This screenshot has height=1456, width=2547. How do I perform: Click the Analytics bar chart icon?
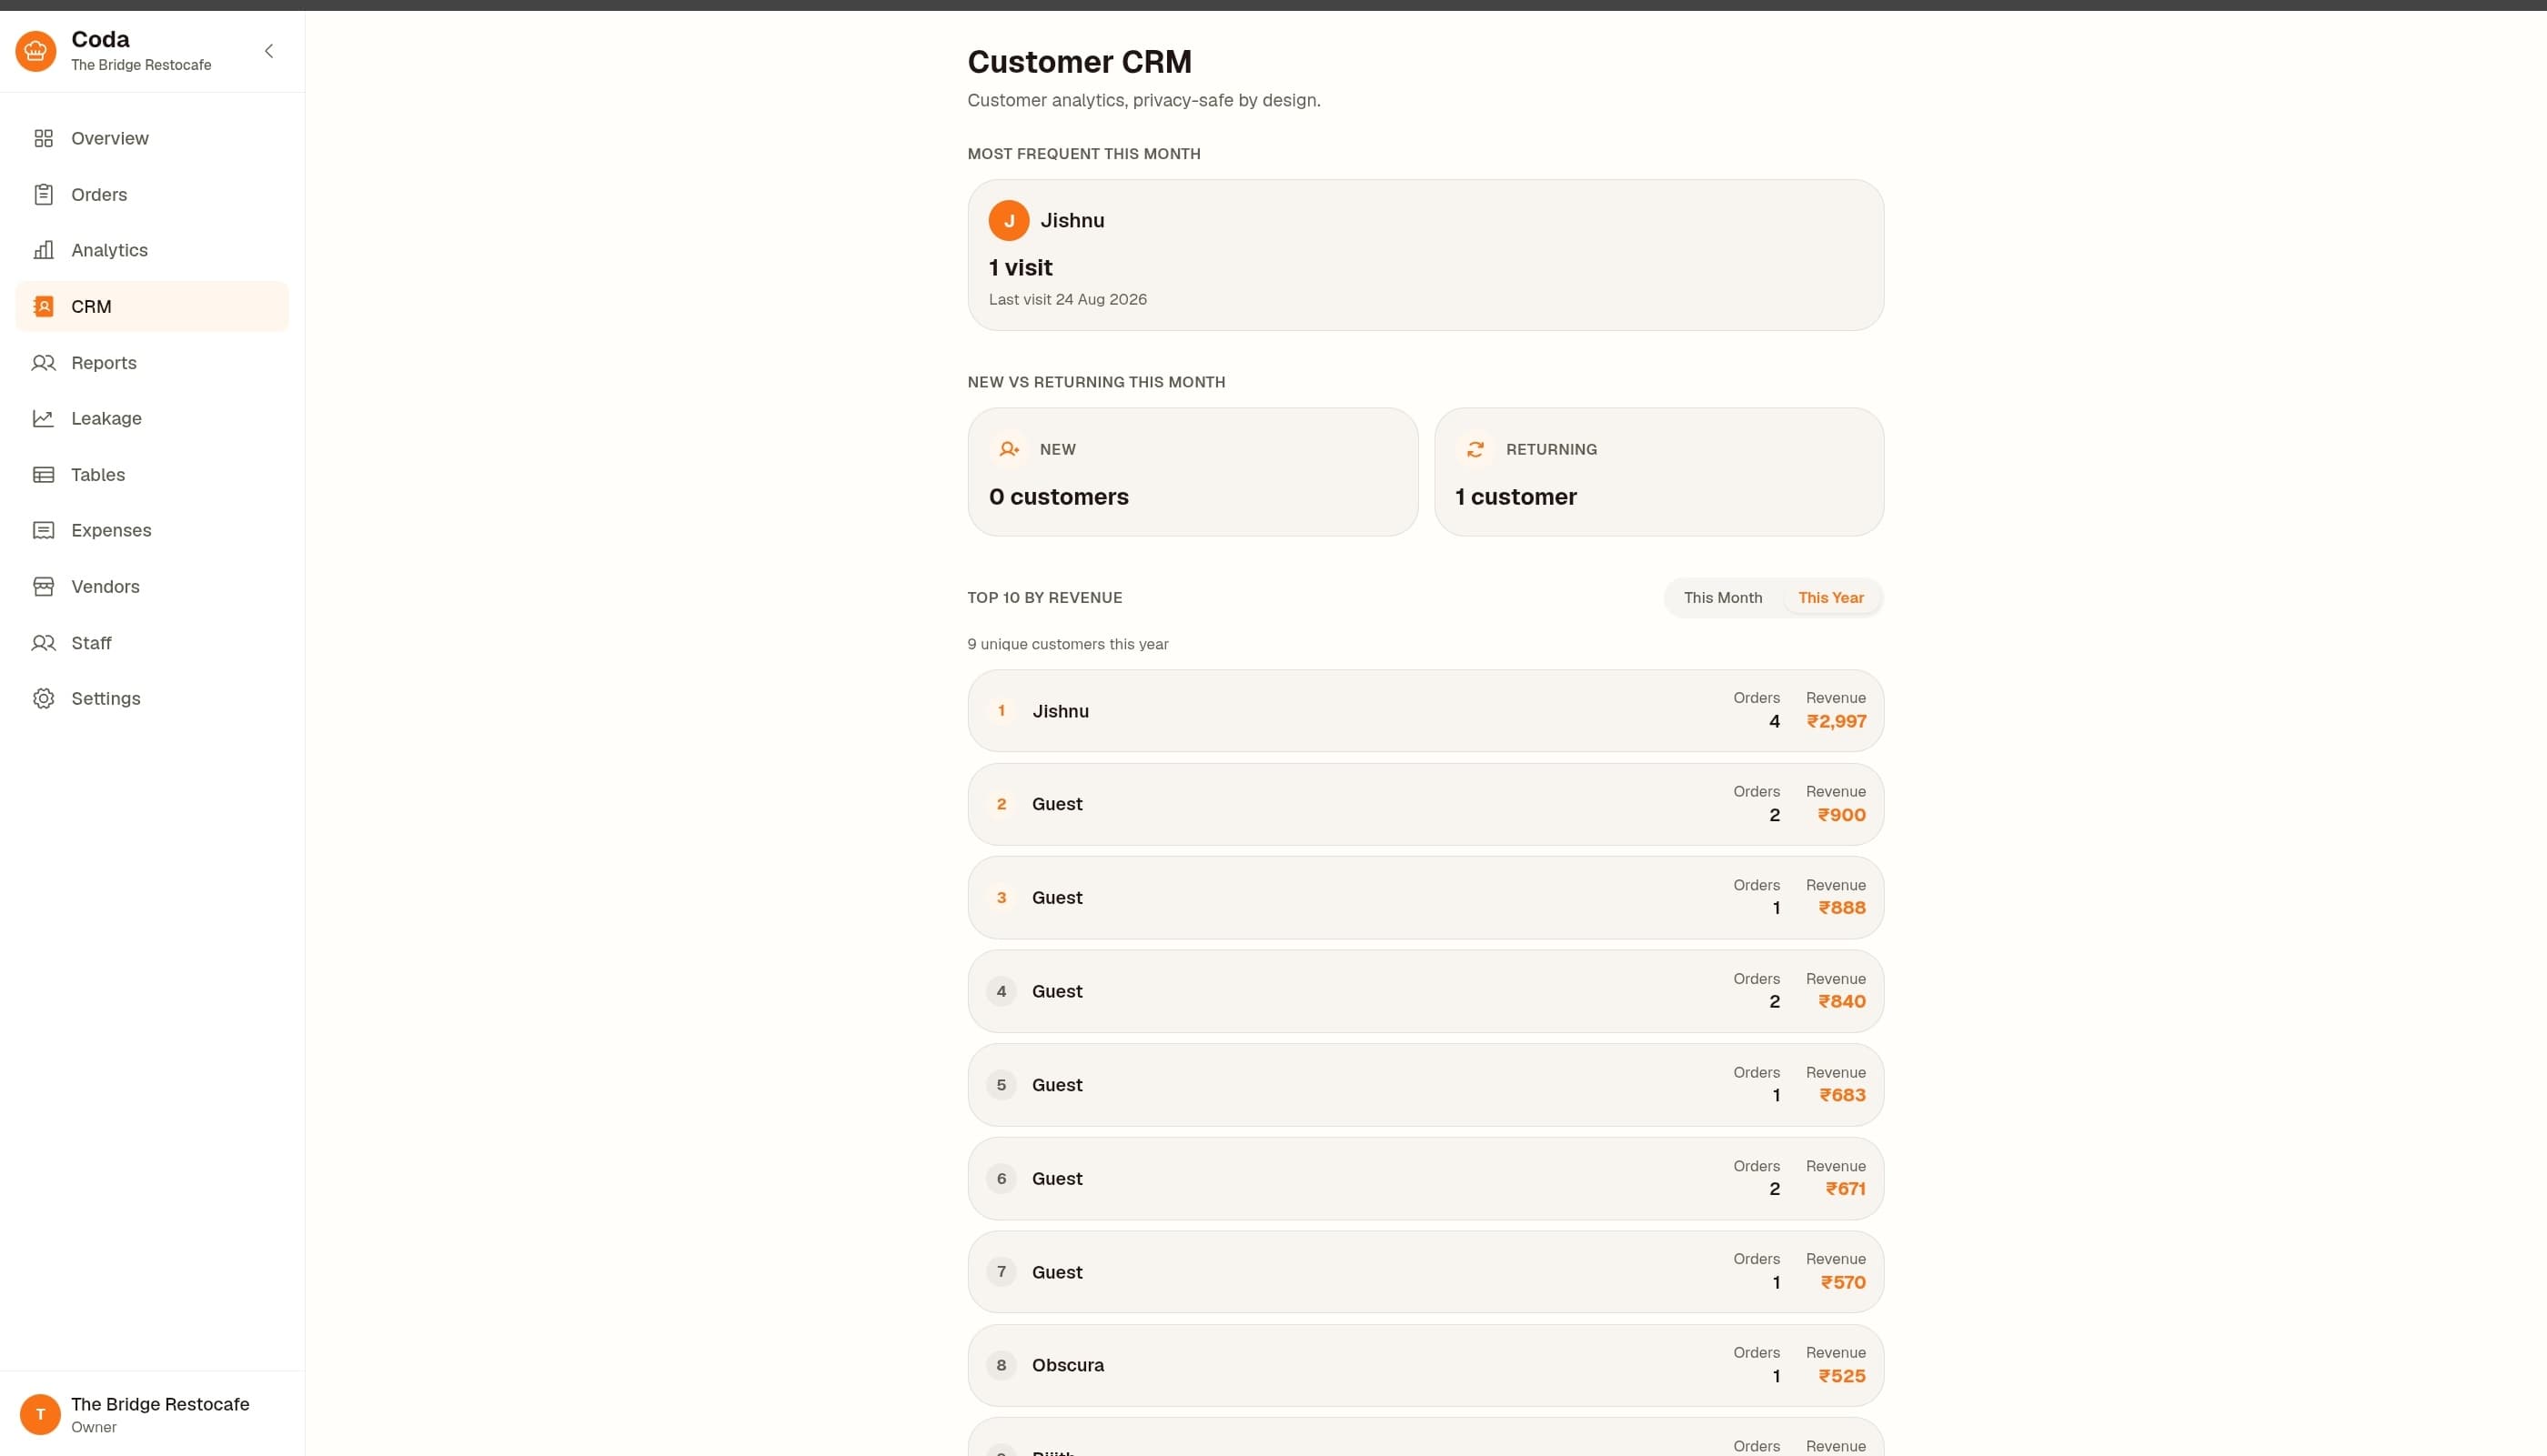(43, 250)
